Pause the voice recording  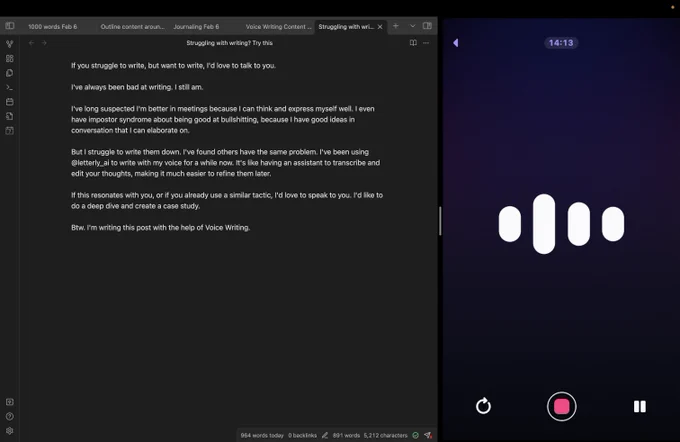click(640, 406)
